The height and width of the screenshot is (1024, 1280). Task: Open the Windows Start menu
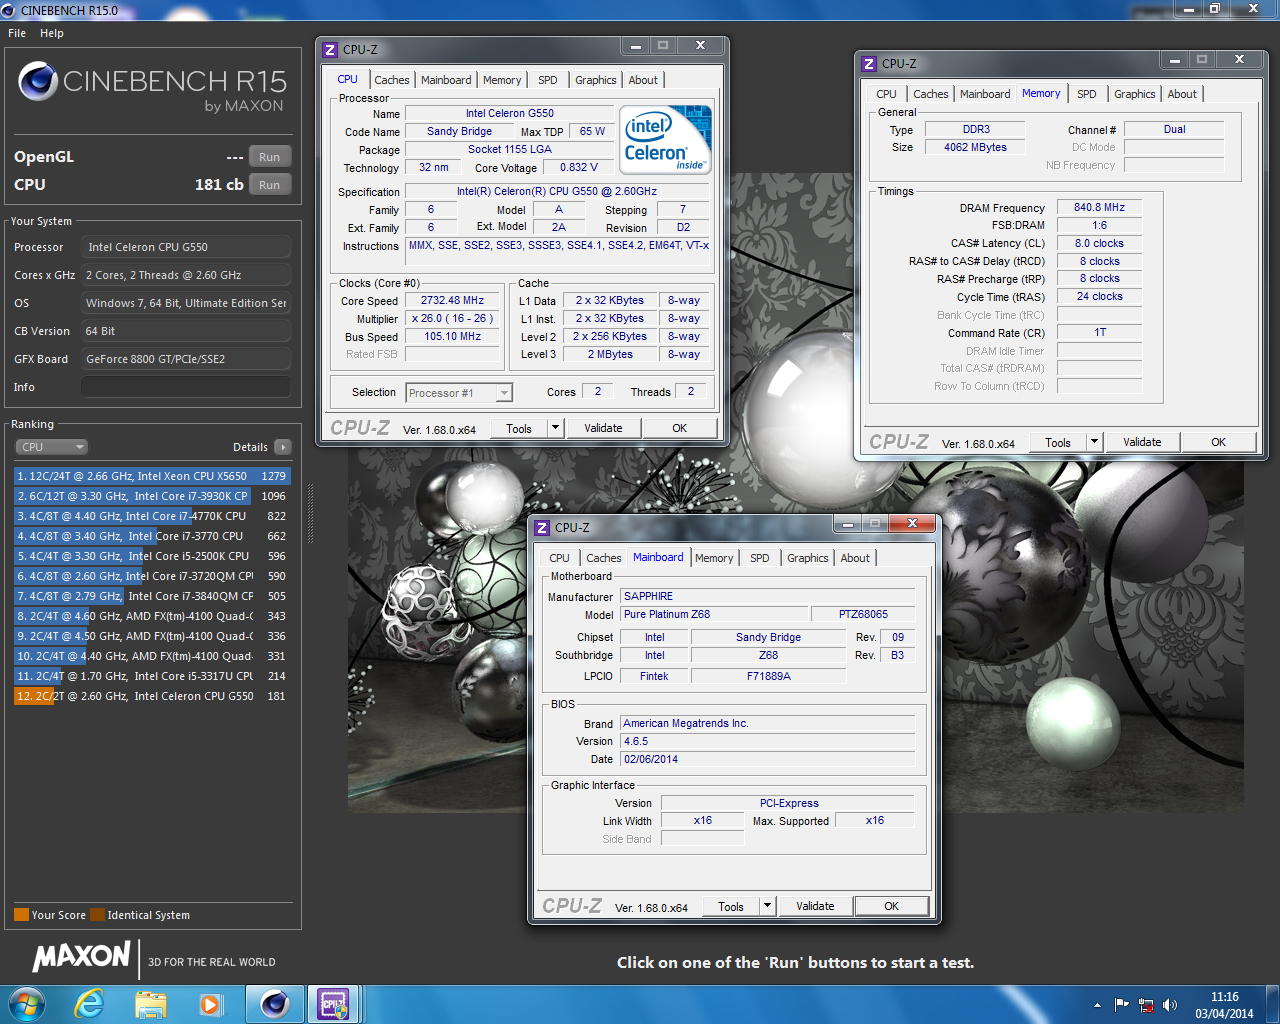26,1004
